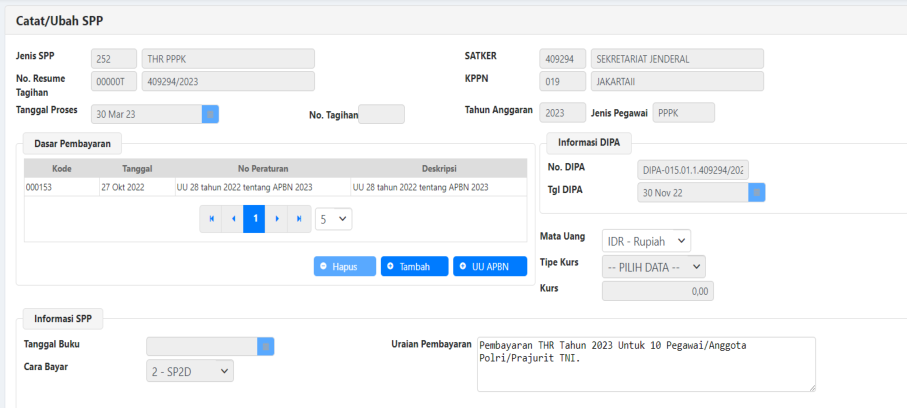Image resolution: width=907 pixels, height=408 pixels.
Task: Open the Tanggal Proses calendar picker
Action: point(210,114)
